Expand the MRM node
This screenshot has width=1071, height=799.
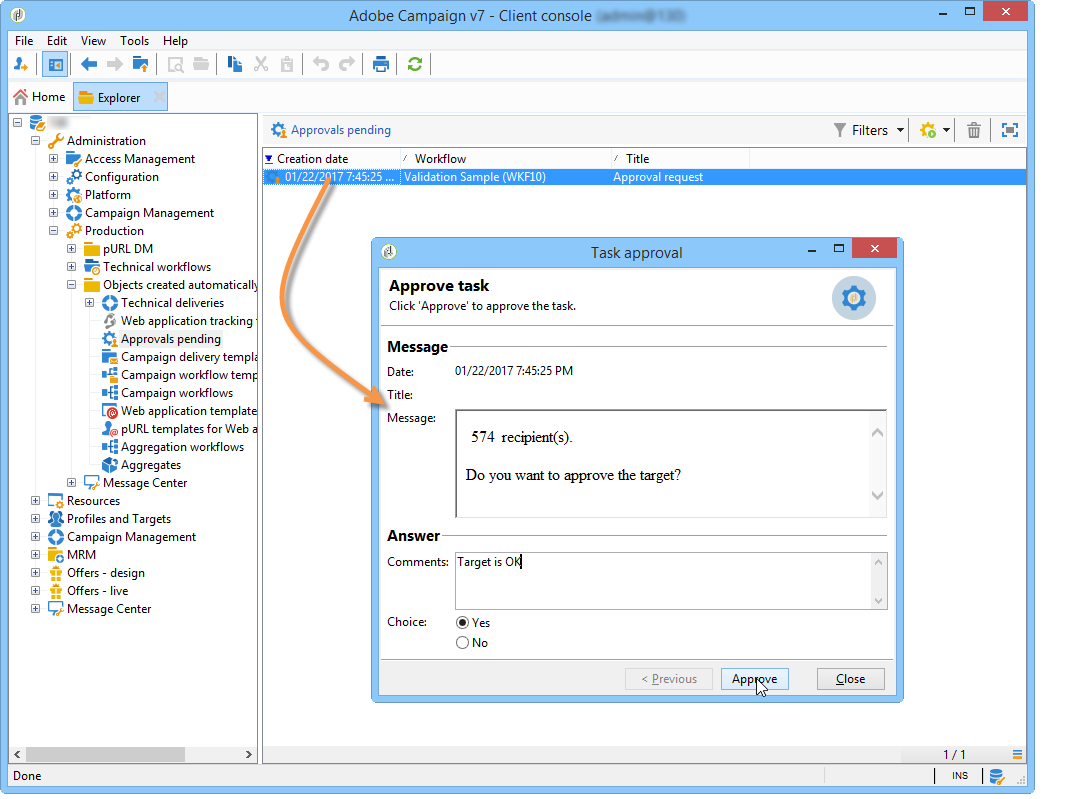point(36,555)
